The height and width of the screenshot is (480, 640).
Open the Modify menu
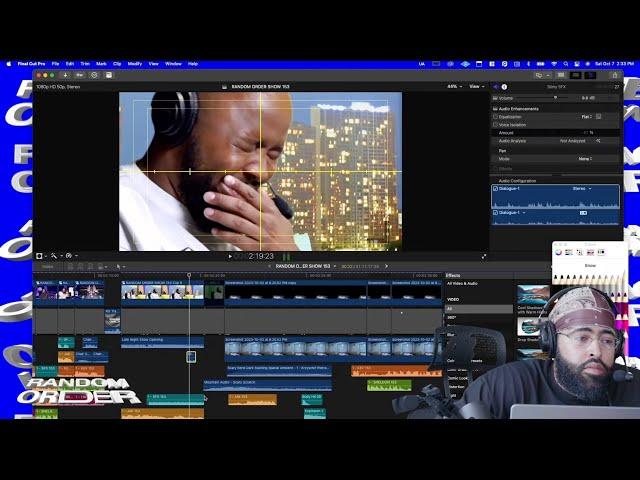coord(134,63)
